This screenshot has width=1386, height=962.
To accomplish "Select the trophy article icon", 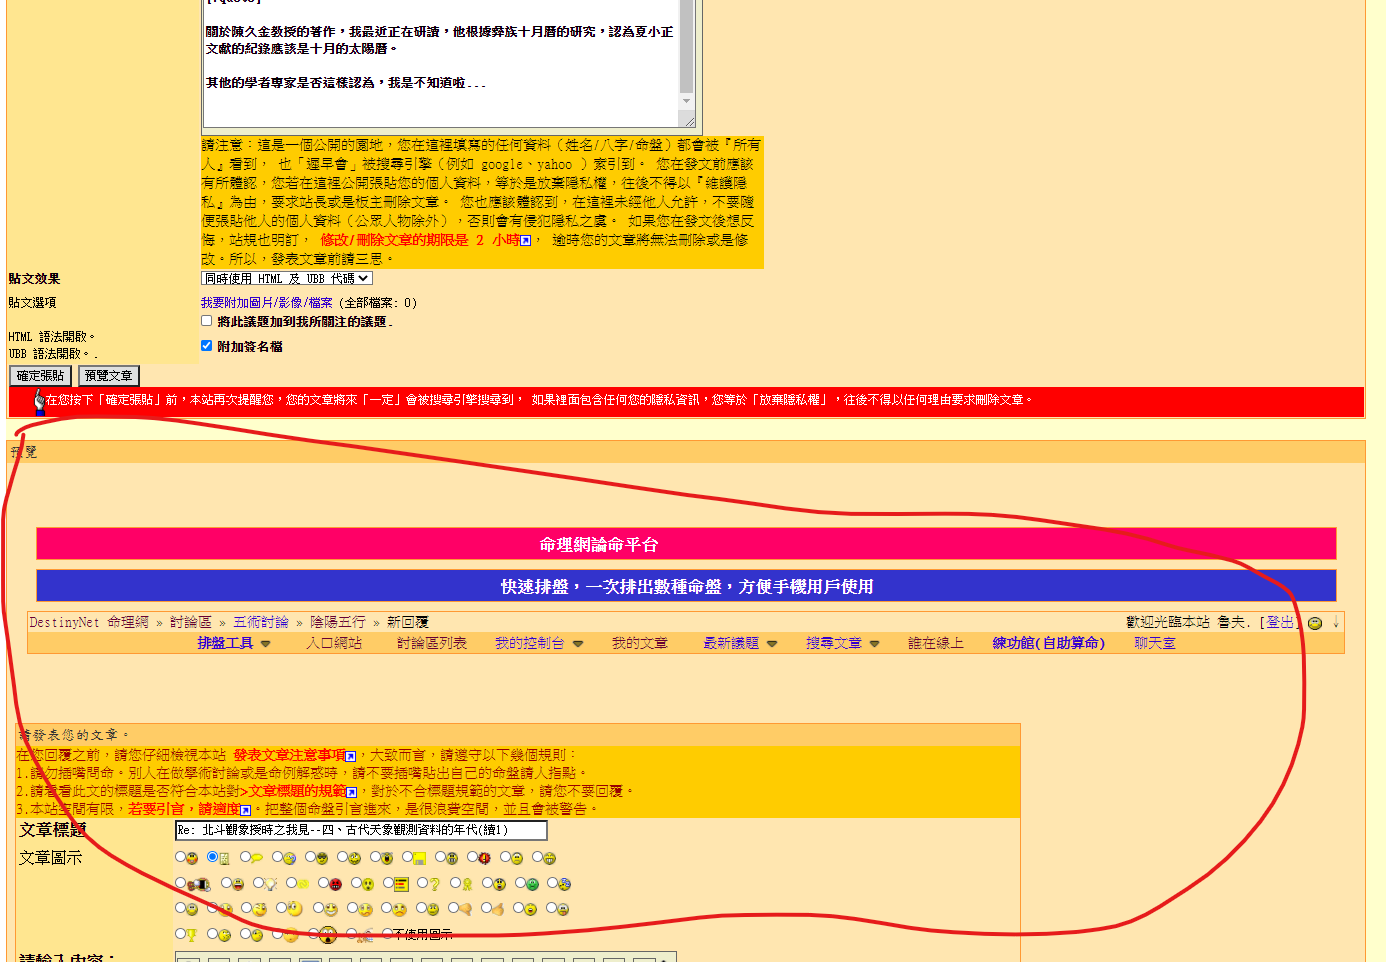I will pyautogui.click(x=180, y=932).
